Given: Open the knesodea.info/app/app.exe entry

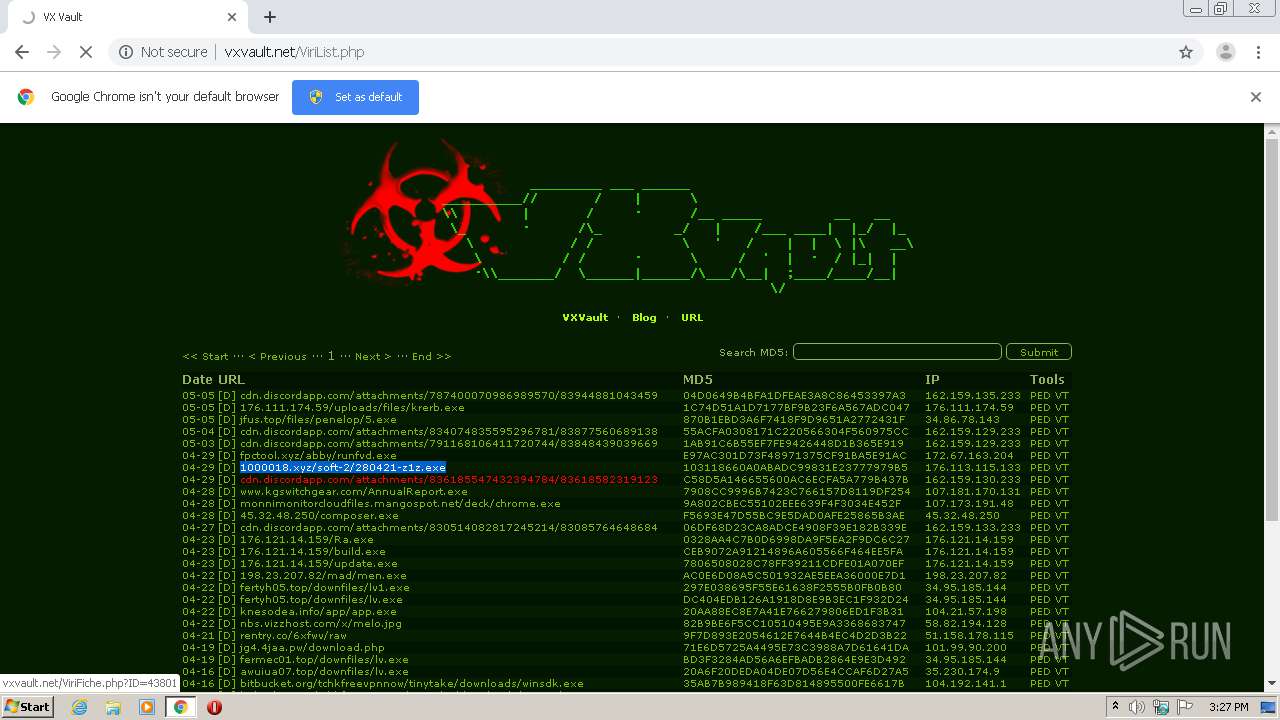Looking at the screenshot, I should point(318,611).
